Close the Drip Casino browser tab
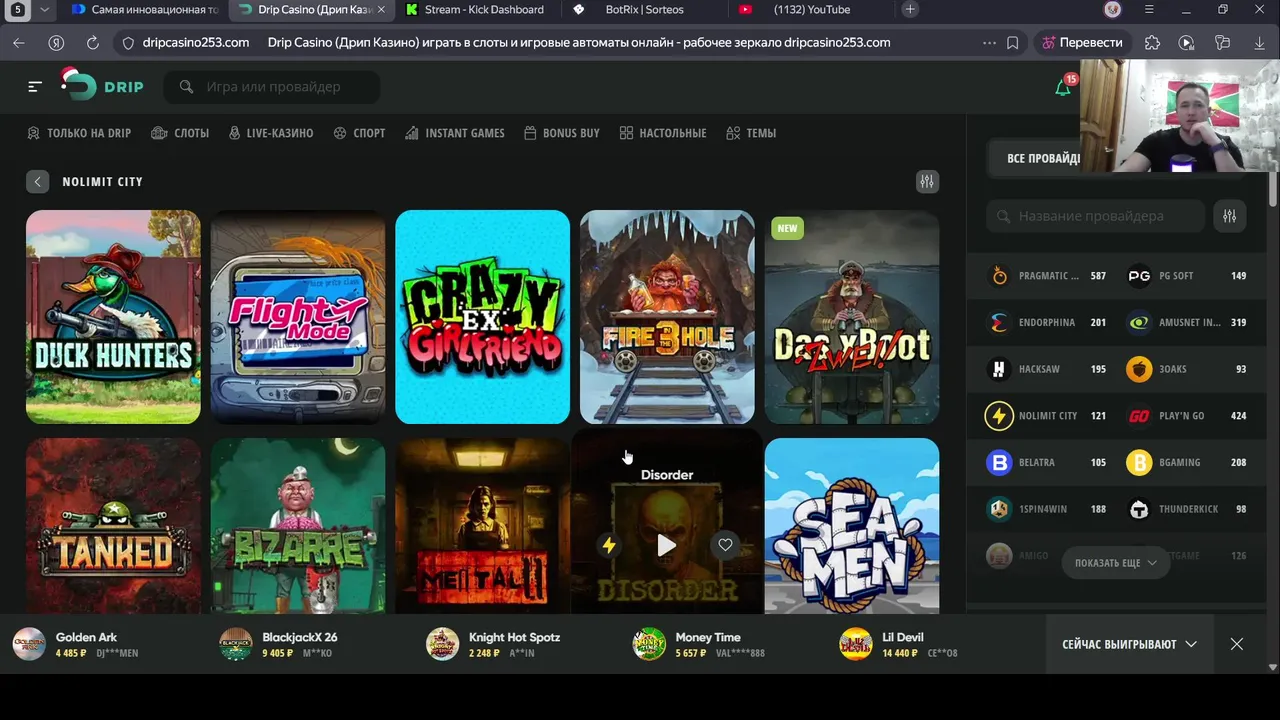 coord(381,10)
